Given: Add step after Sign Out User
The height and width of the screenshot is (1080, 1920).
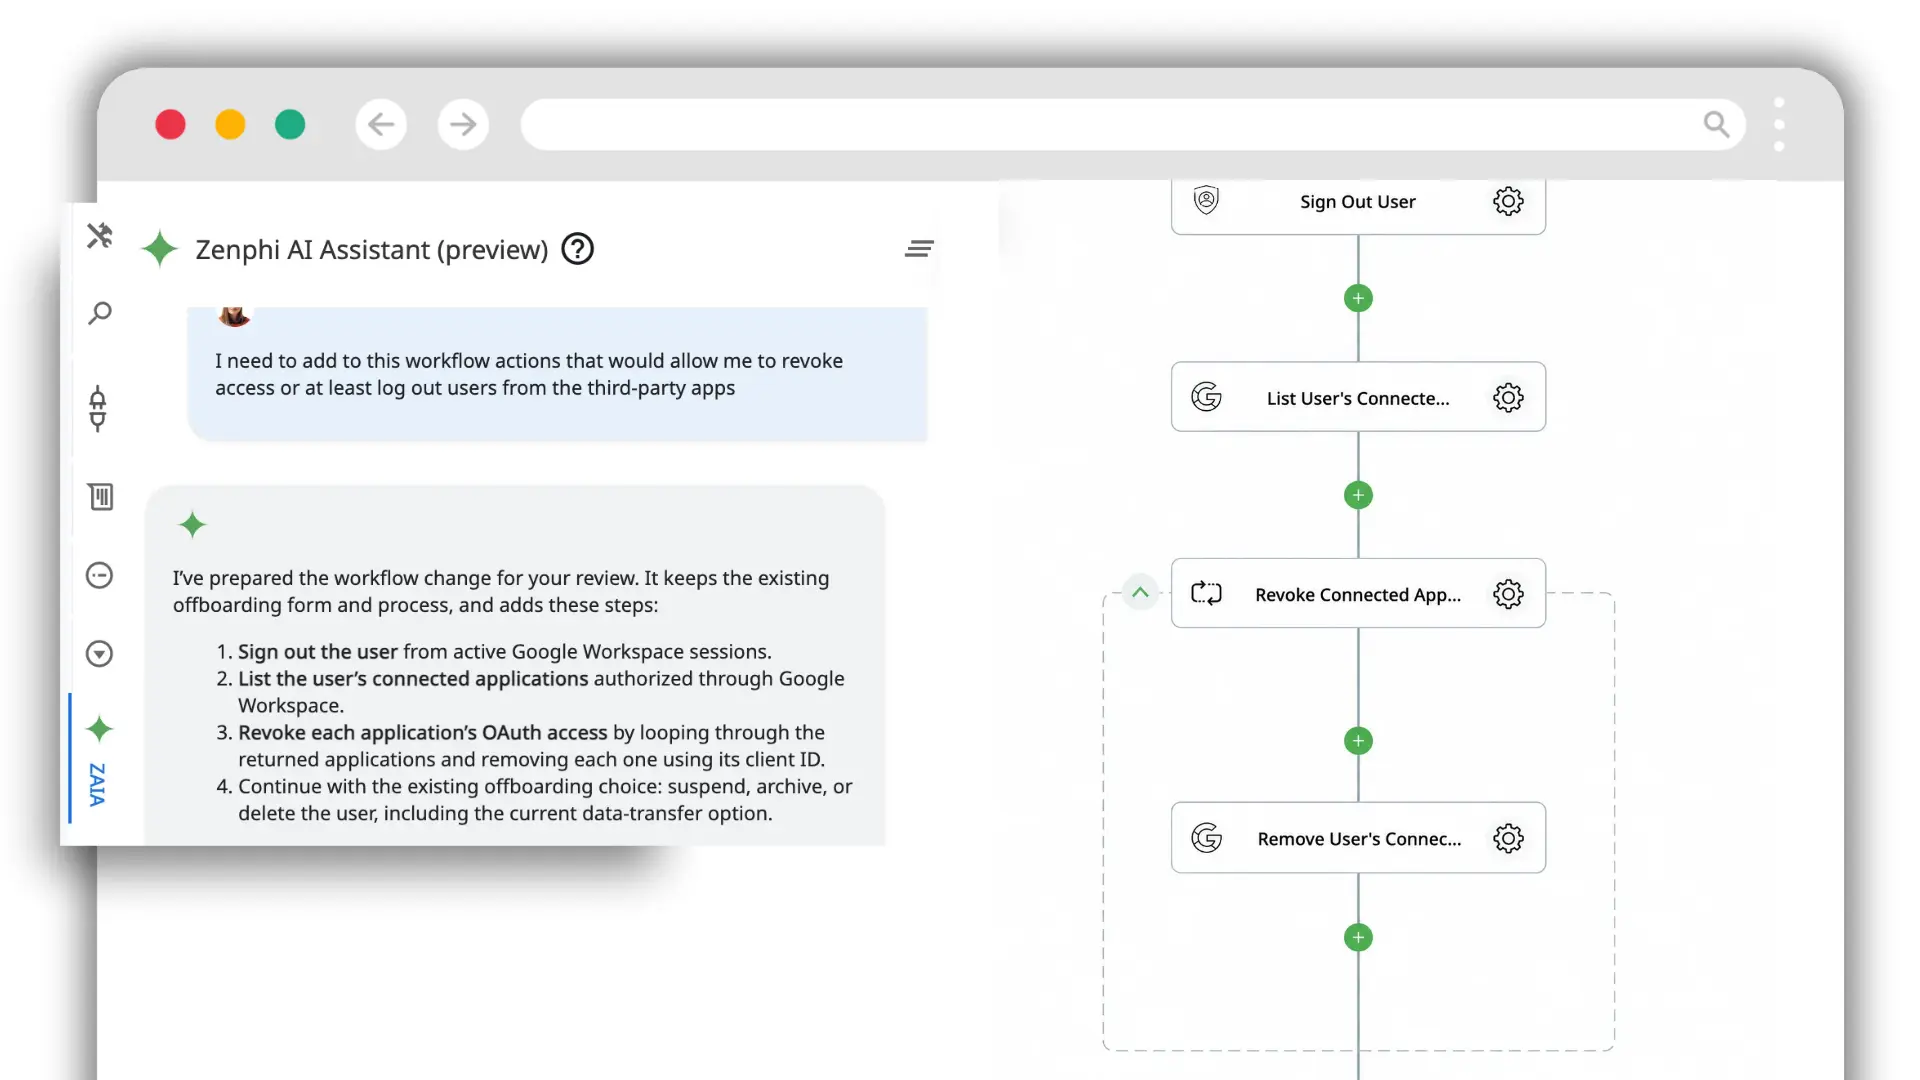Looking at the screenshot, I should point(1358,298).
